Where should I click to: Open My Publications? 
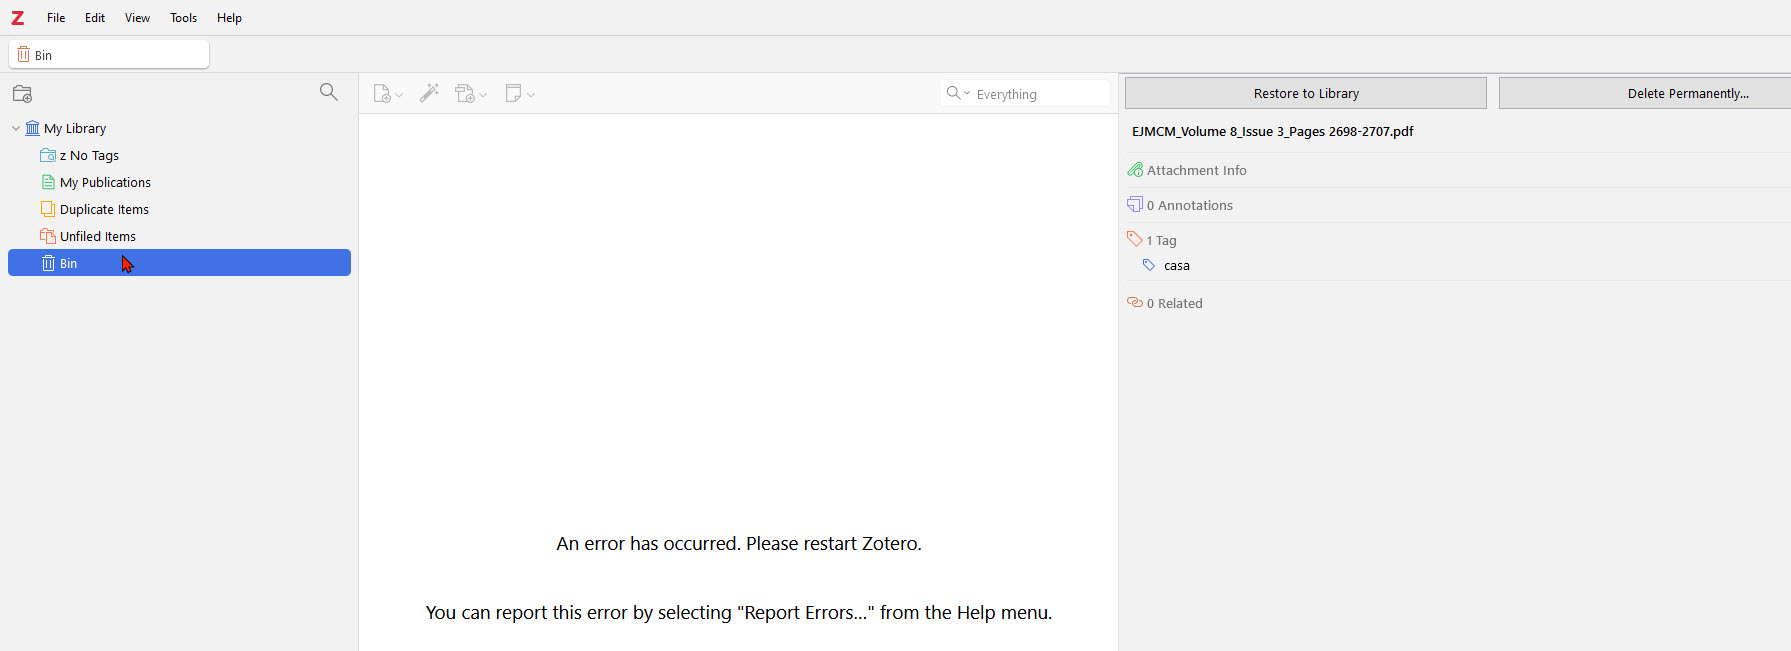(105, 183)
